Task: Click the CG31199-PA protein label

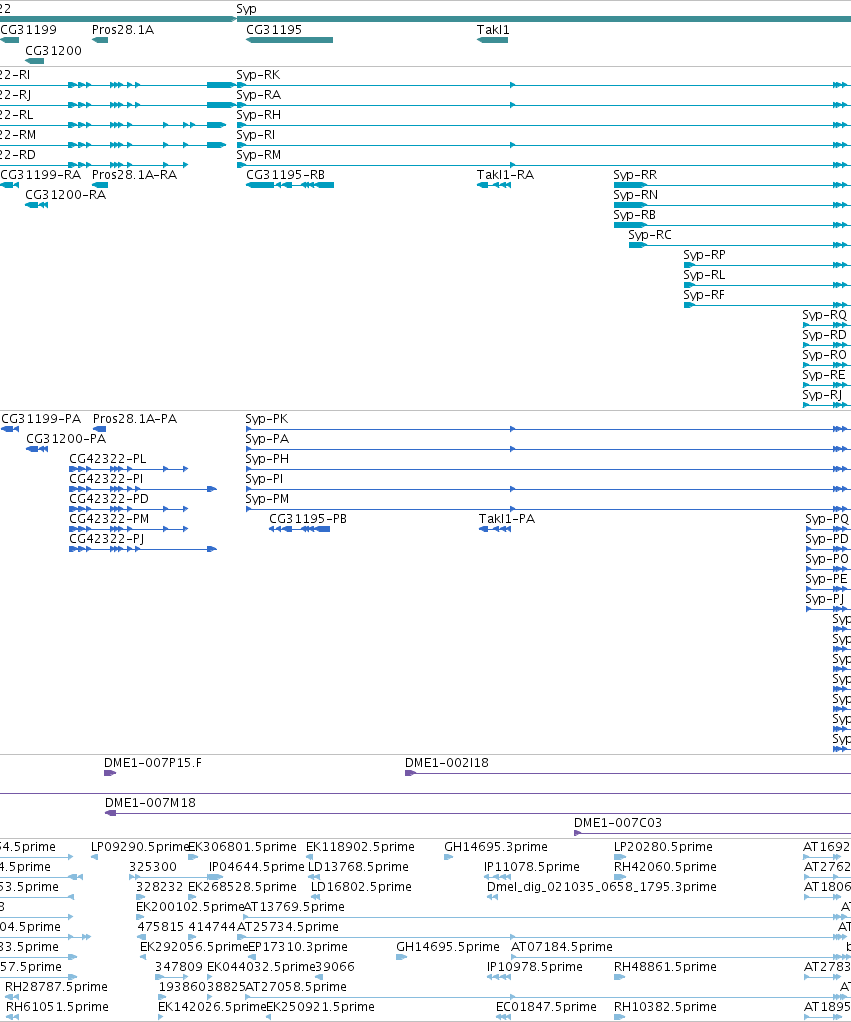Action: click(x=41, y=419)
